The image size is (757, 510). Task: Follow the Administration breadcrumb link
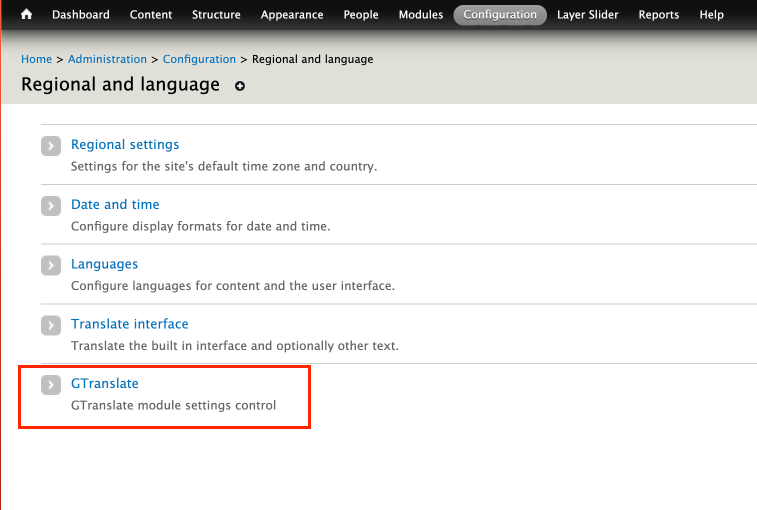pyautogui.click(x=107, y=59)
